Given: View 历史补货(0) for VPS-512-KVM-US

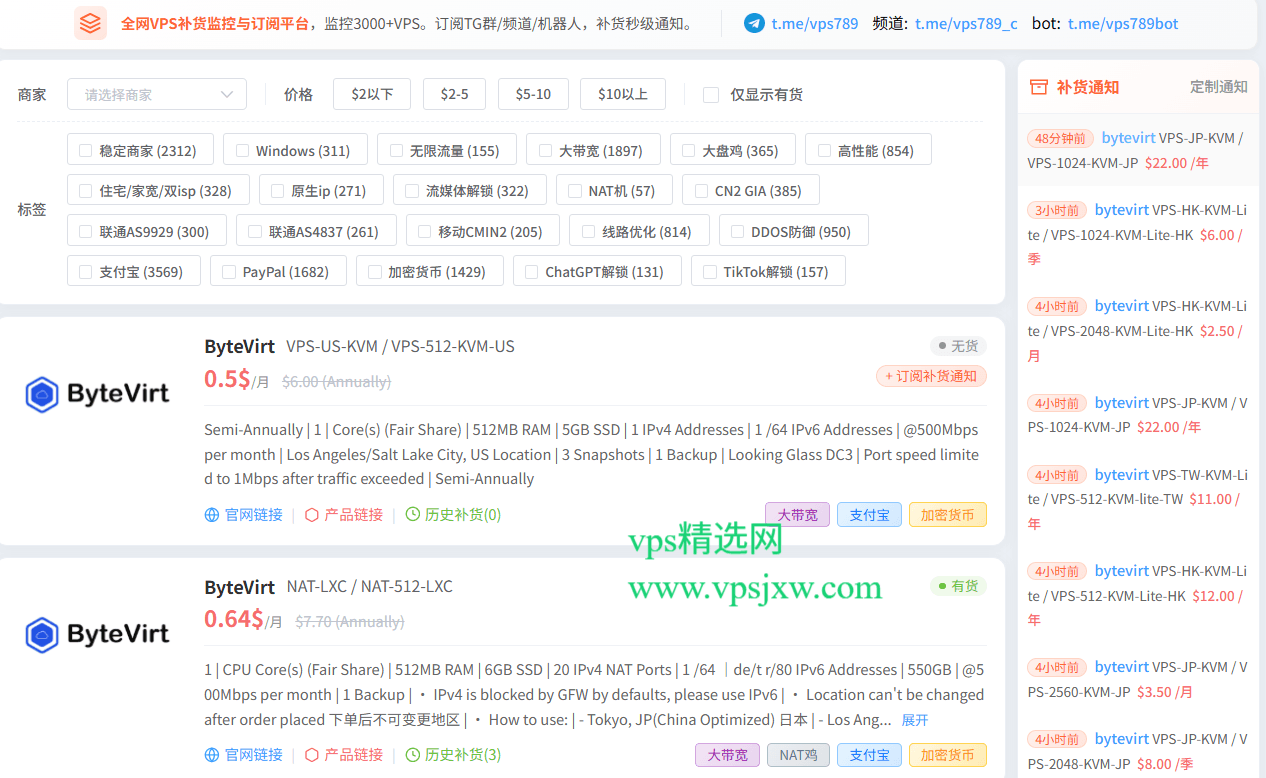Looking at the screenshot, I should pos(453,515).
